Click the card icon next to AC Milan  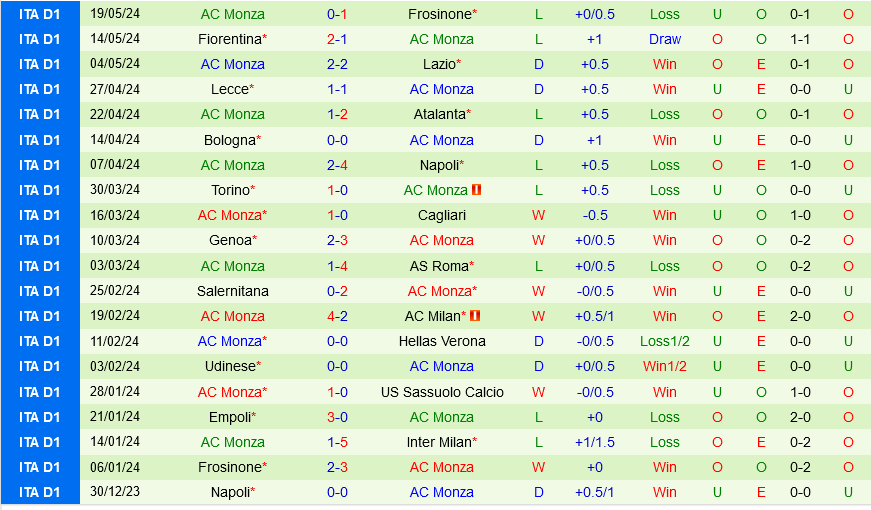475,316
